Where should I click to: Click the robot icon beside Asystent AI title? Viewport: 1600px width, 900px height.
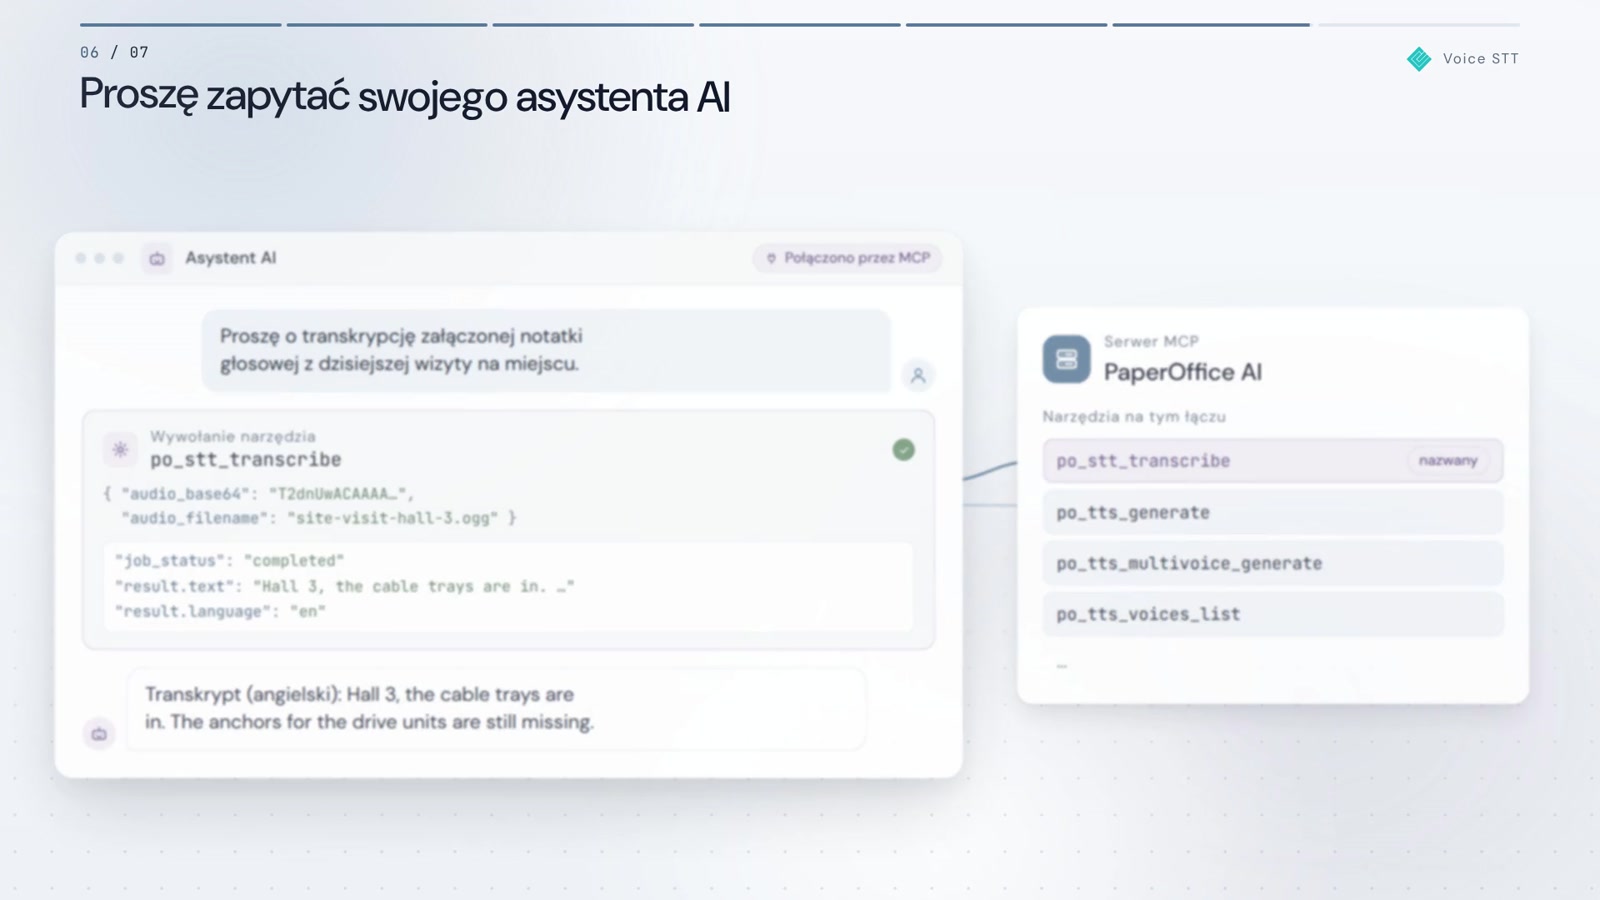click(157, 258)
